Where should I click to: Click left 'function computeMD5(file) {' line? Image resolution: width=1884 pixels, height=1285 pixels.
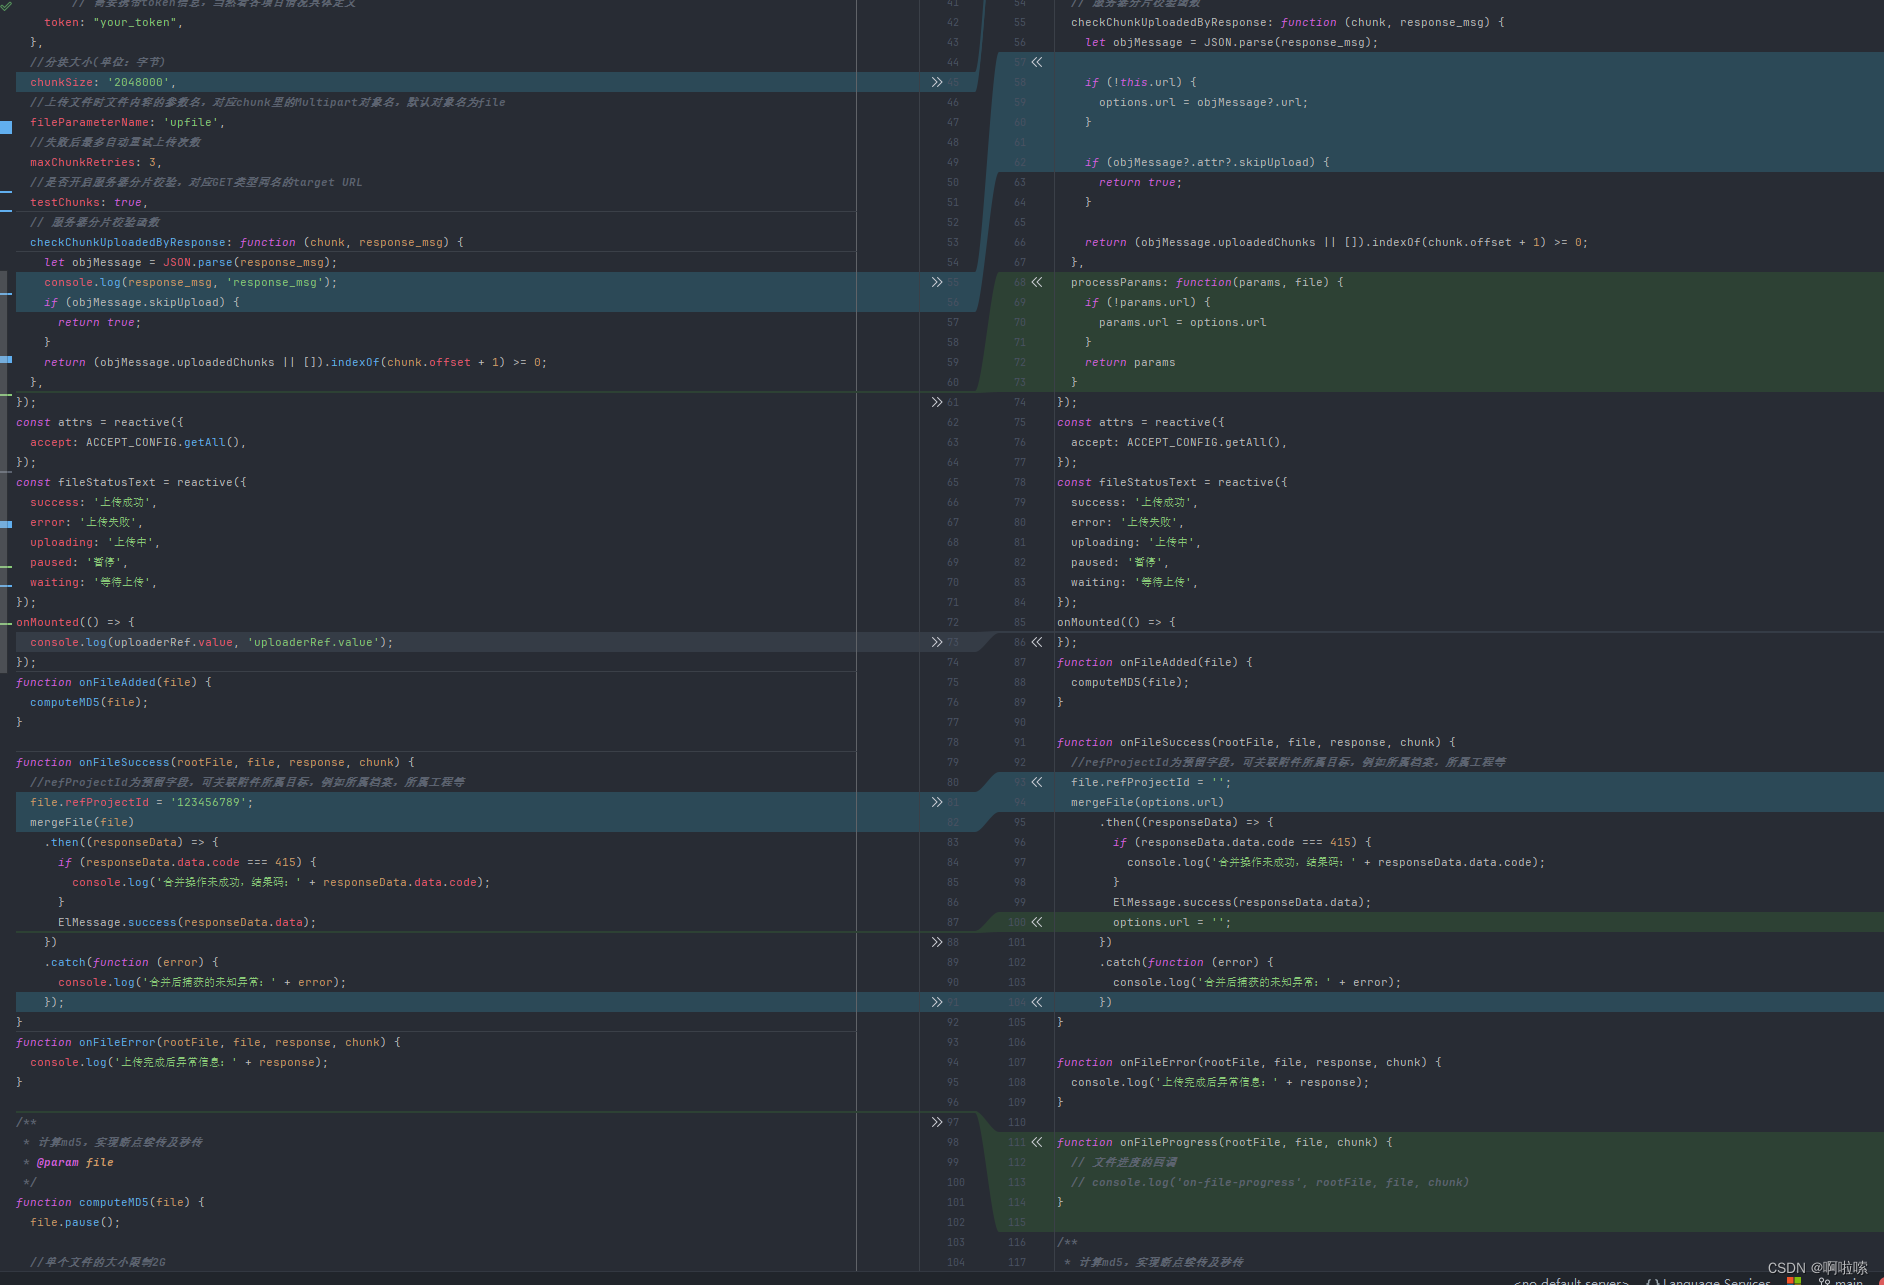[110, 1202]
